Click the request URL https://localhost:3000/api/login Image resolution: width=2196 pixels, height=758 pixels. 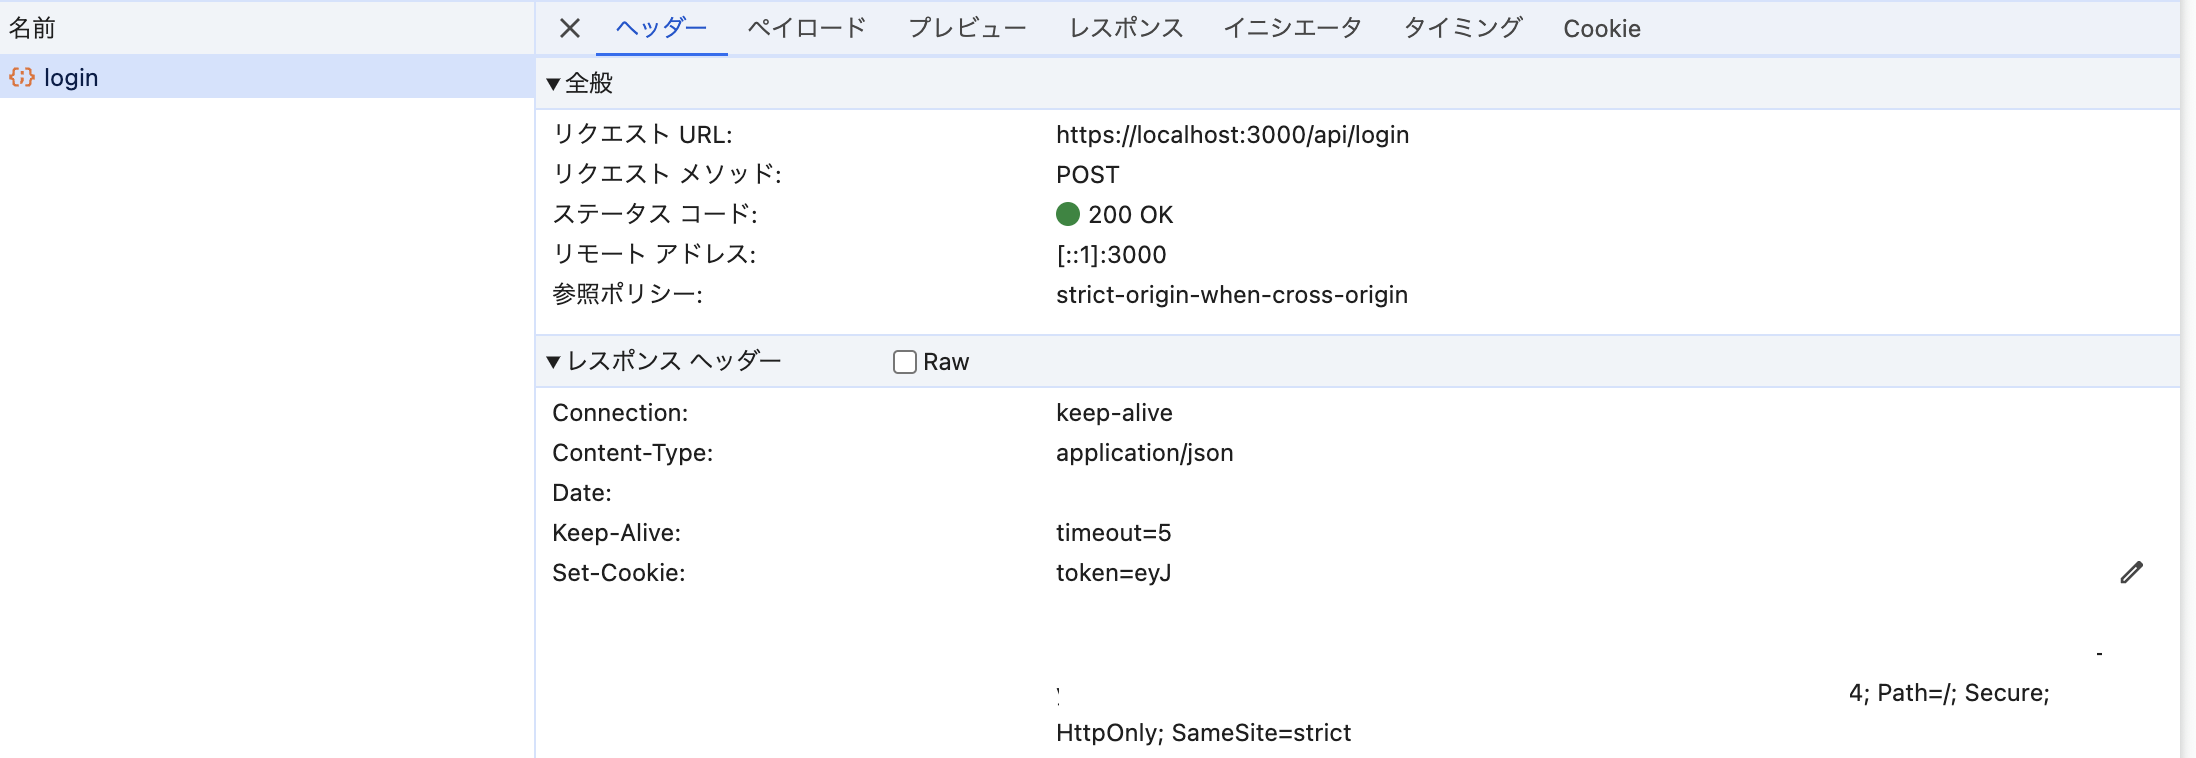tap(1233, 134)
